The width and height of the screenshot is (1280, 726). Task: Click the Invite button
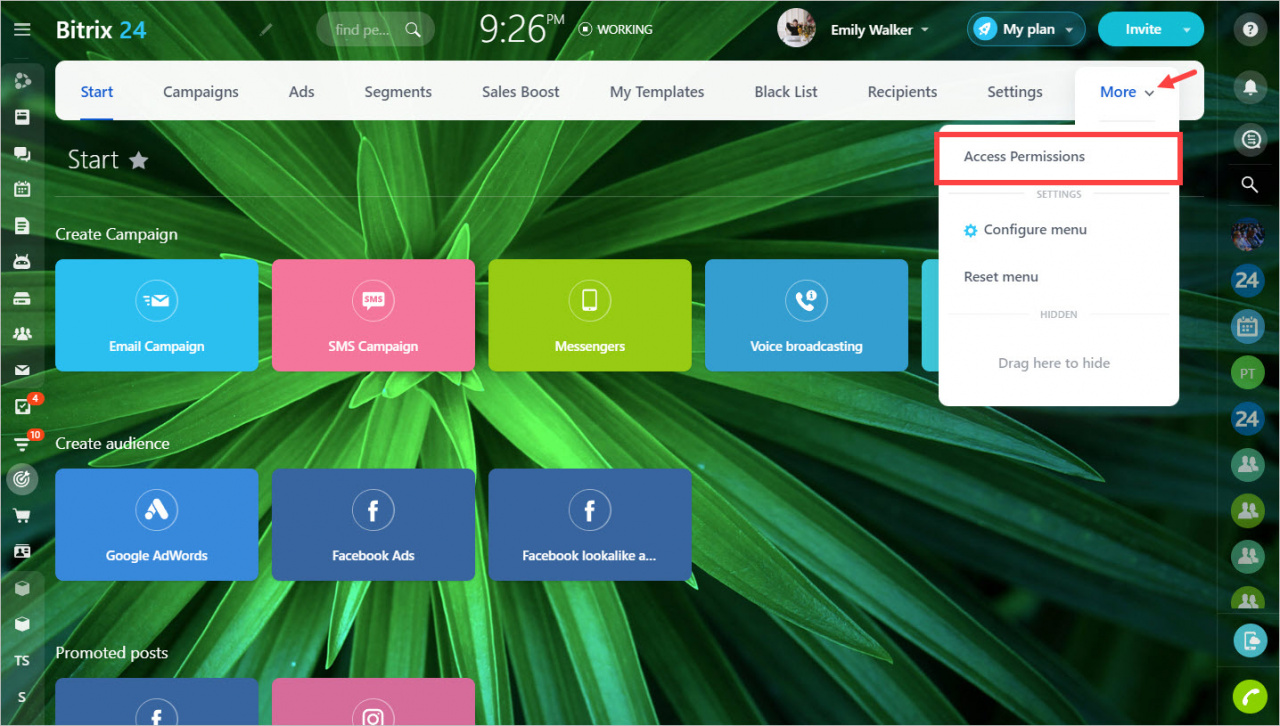[1143, 29]
